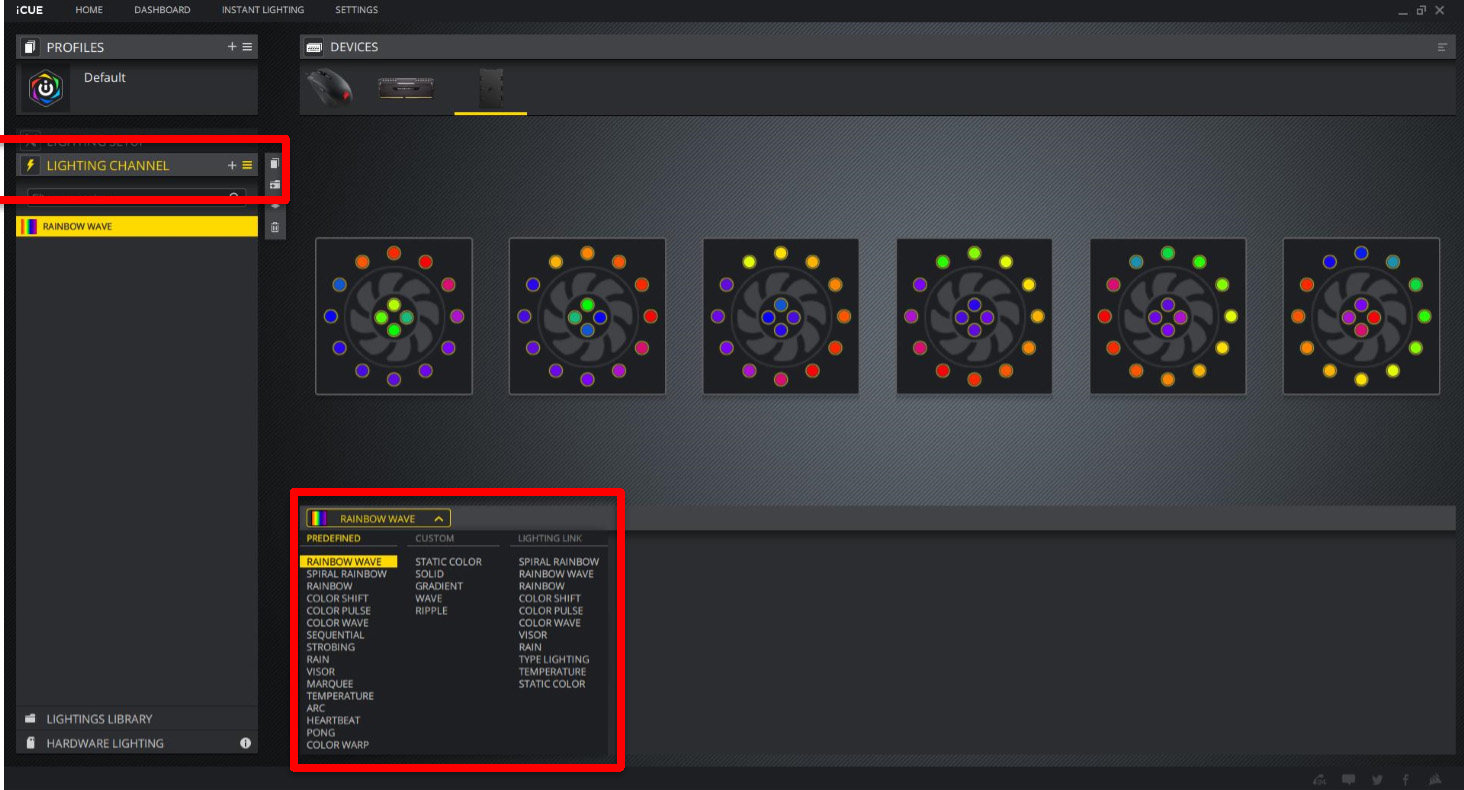Choose Spiral Rainbow under Predefined
The image size is (1464, 790).
[x=346, y=574]
